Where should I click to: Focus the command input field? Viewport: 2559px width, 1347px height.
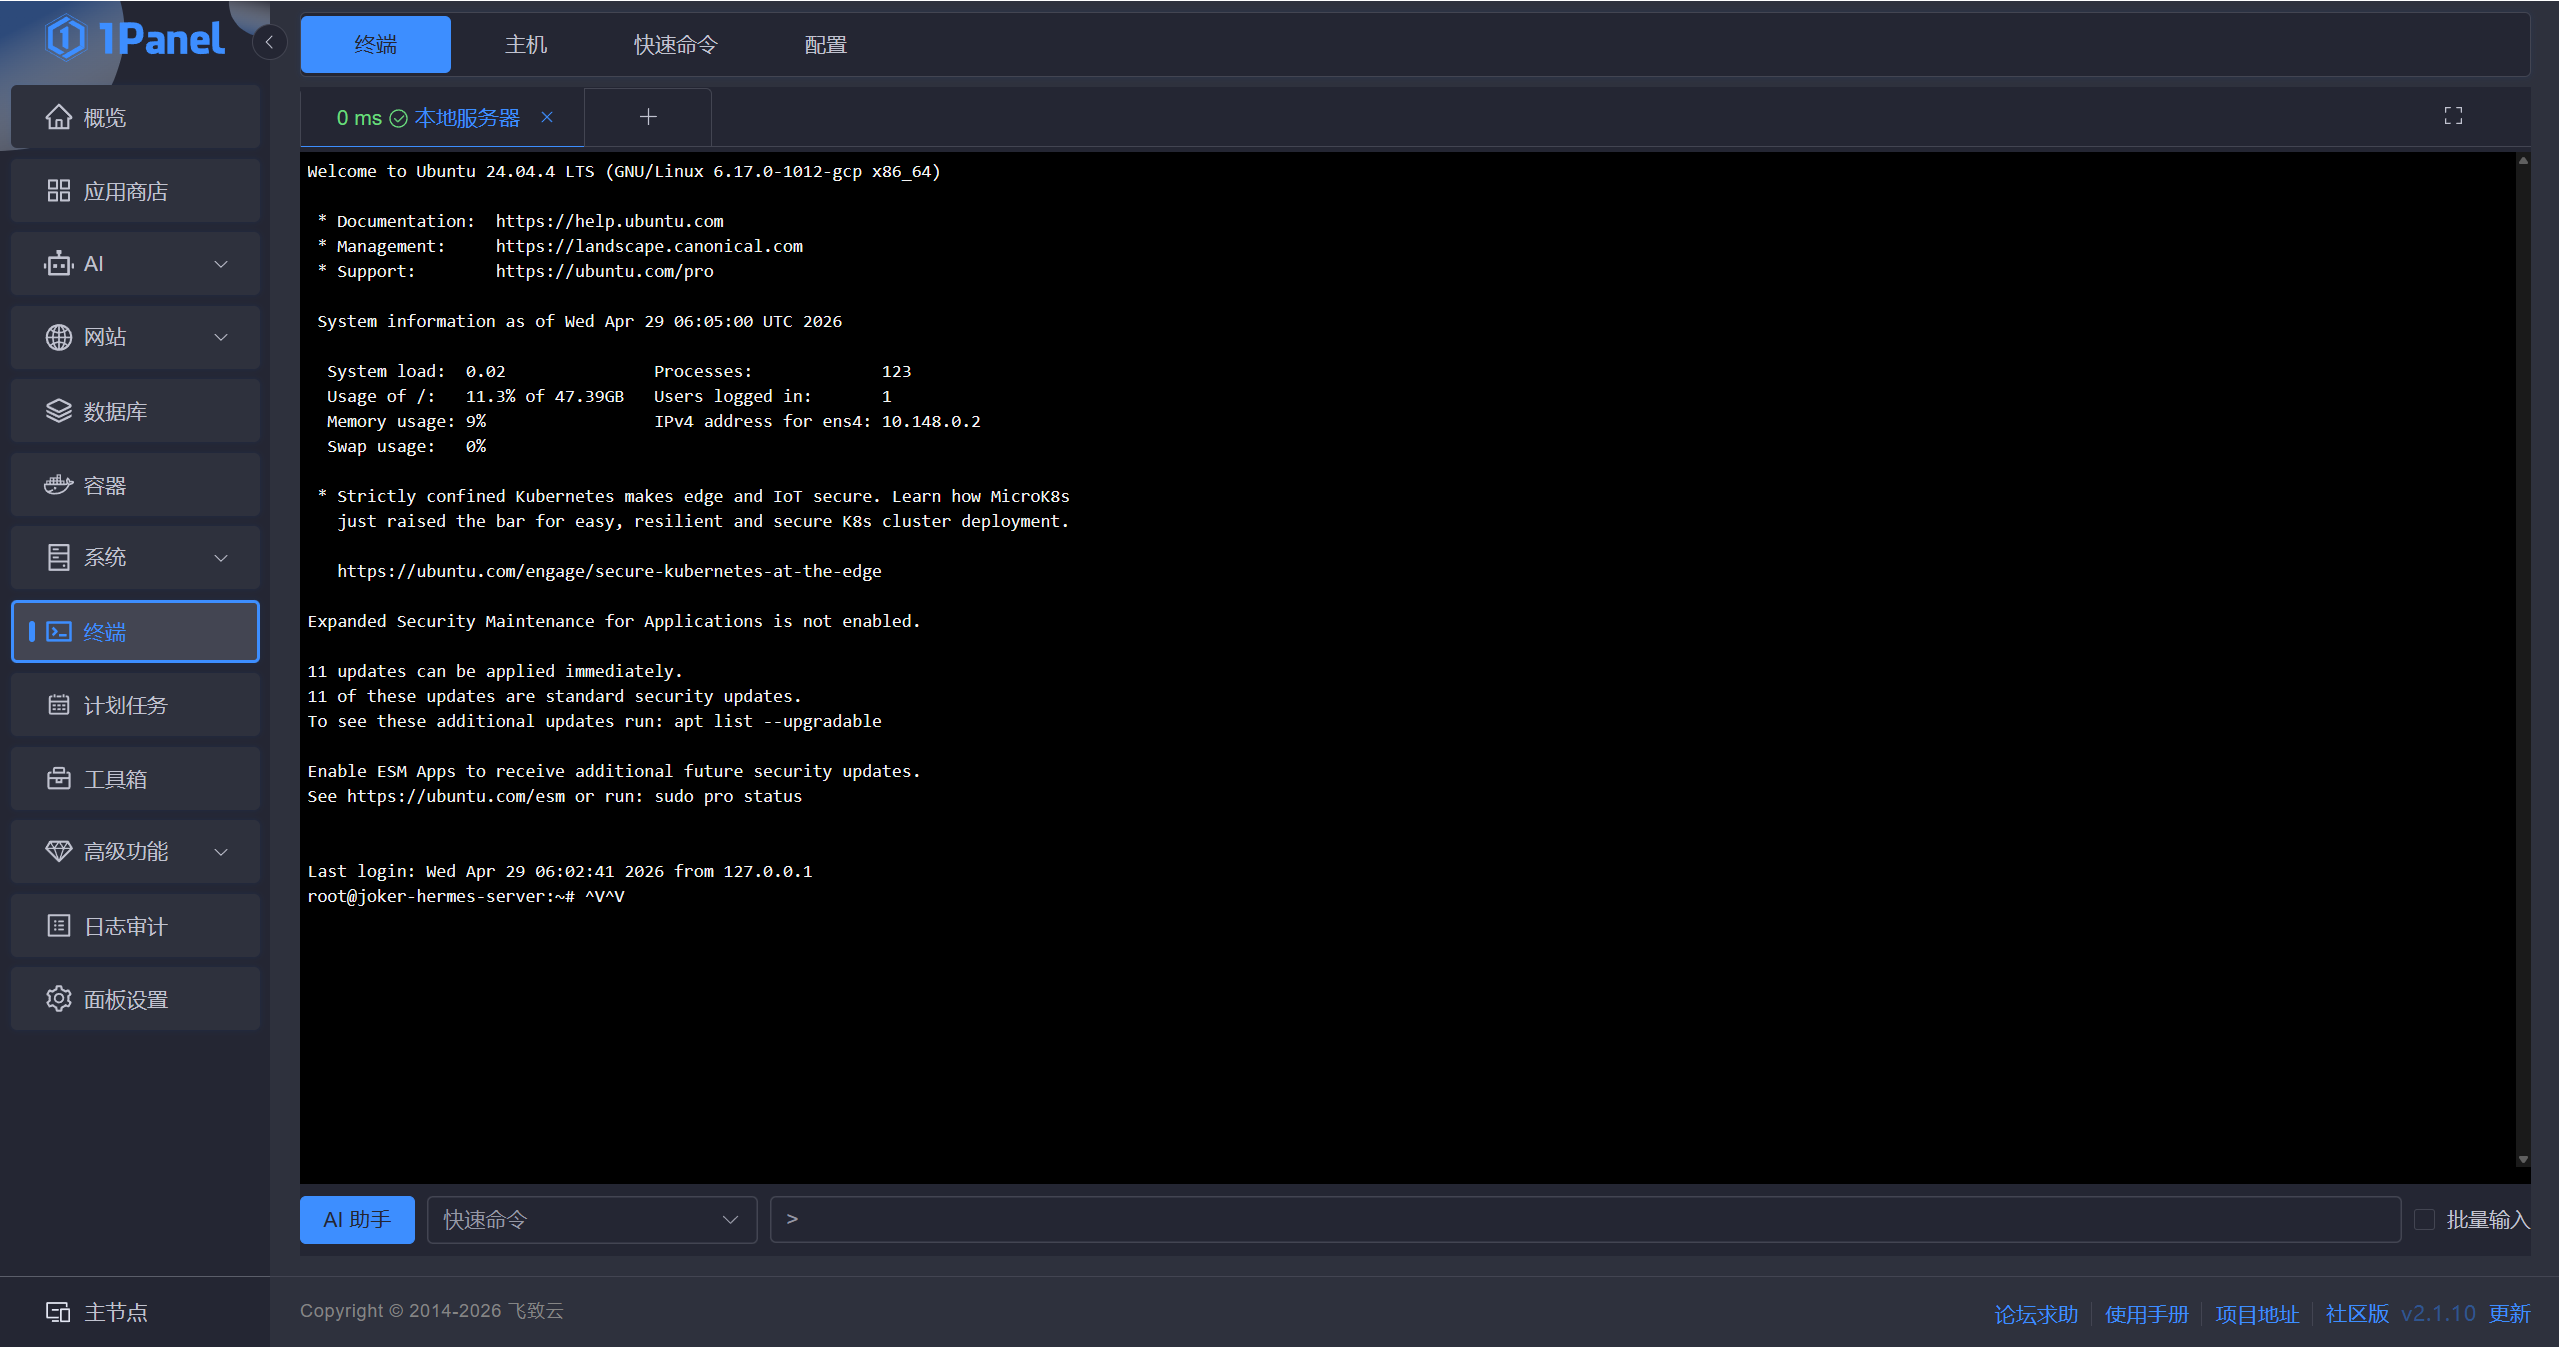tap(1585, 1219)
